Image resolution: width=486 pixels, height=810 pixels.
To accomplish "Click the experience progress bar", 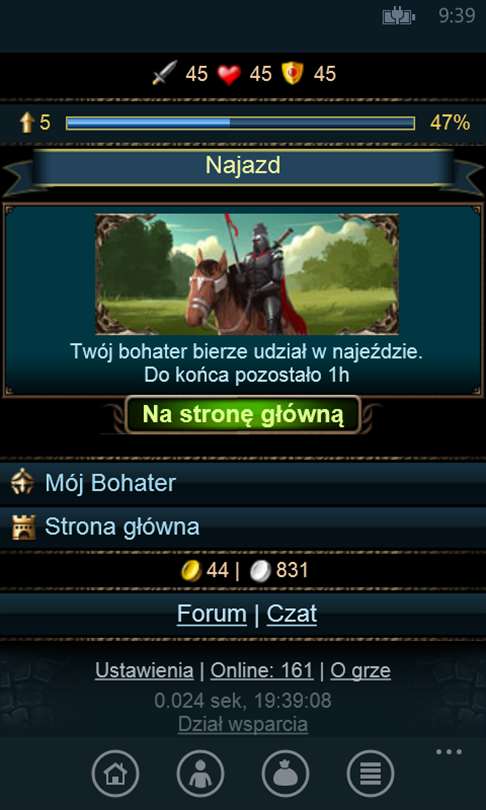I will point(240,123).
